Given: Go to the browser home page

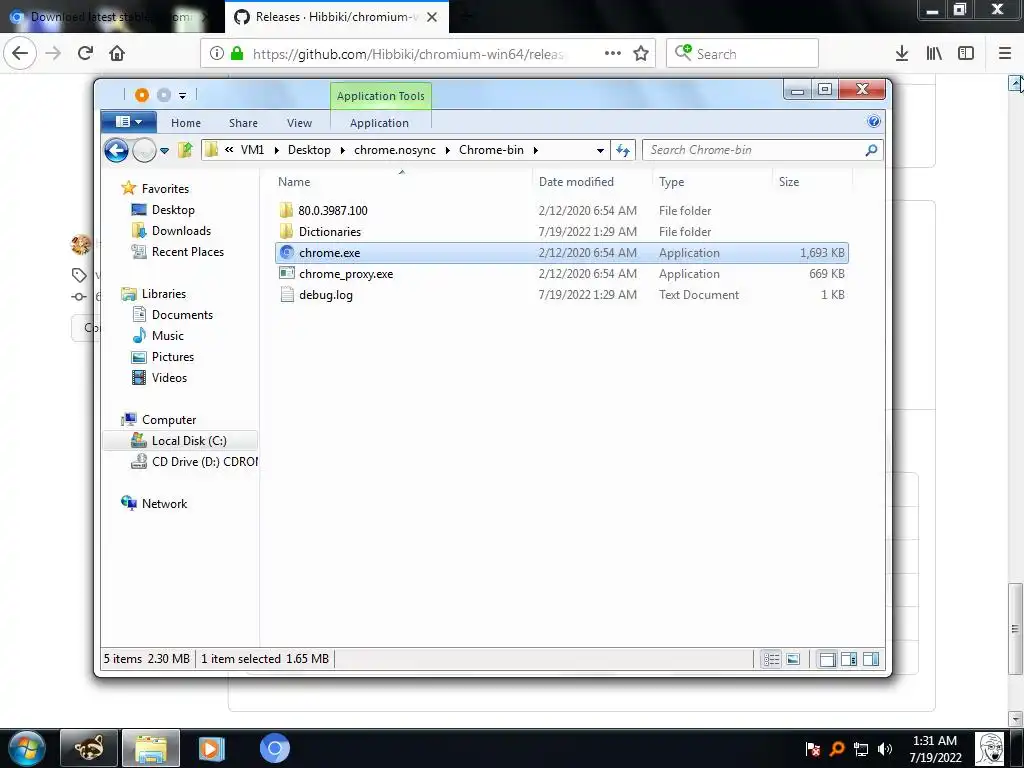Looking at the screenshot, I should [x=117, y=53].
